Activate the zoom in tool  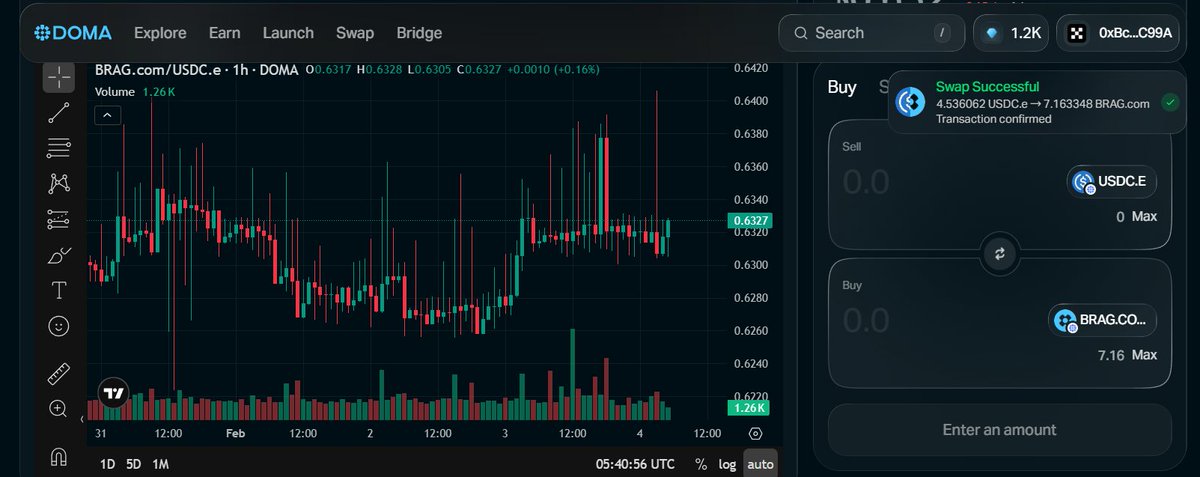pyautogui.click(x=59, y=409)
